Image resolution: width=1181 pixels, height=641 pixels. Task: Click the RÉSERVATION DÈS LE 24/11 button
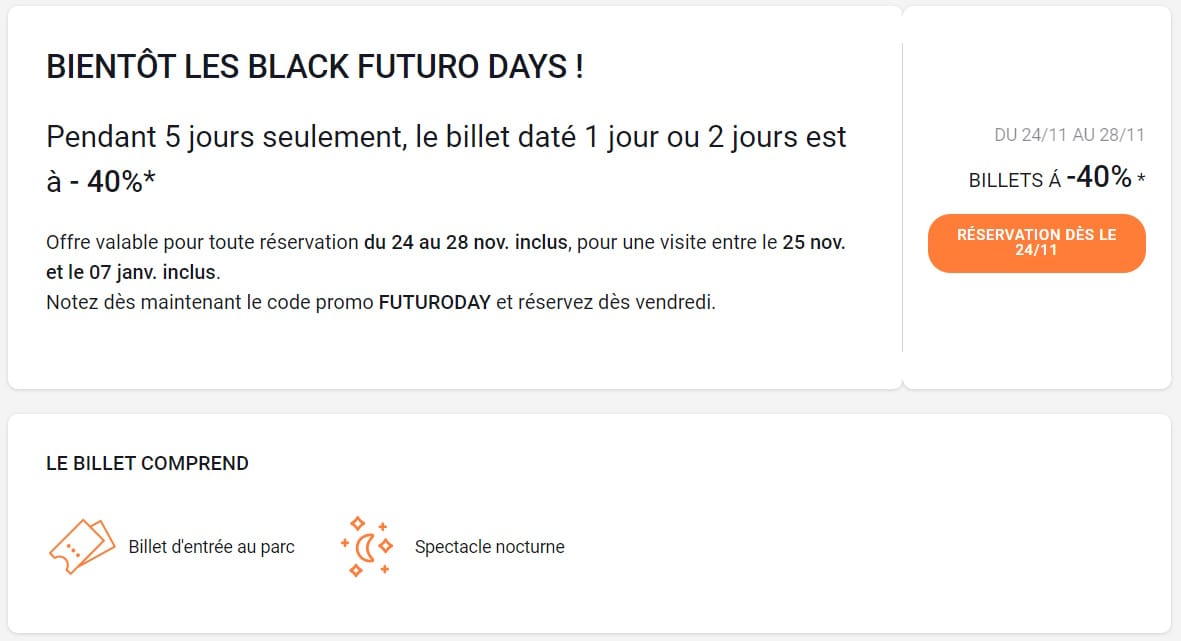tap(1036, 242)
